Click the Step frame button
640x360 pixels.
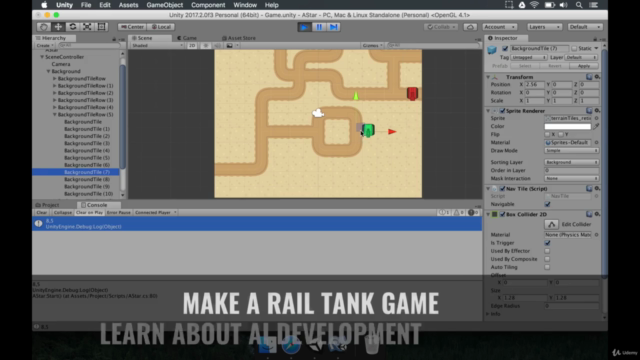click(x=333, y=27)
